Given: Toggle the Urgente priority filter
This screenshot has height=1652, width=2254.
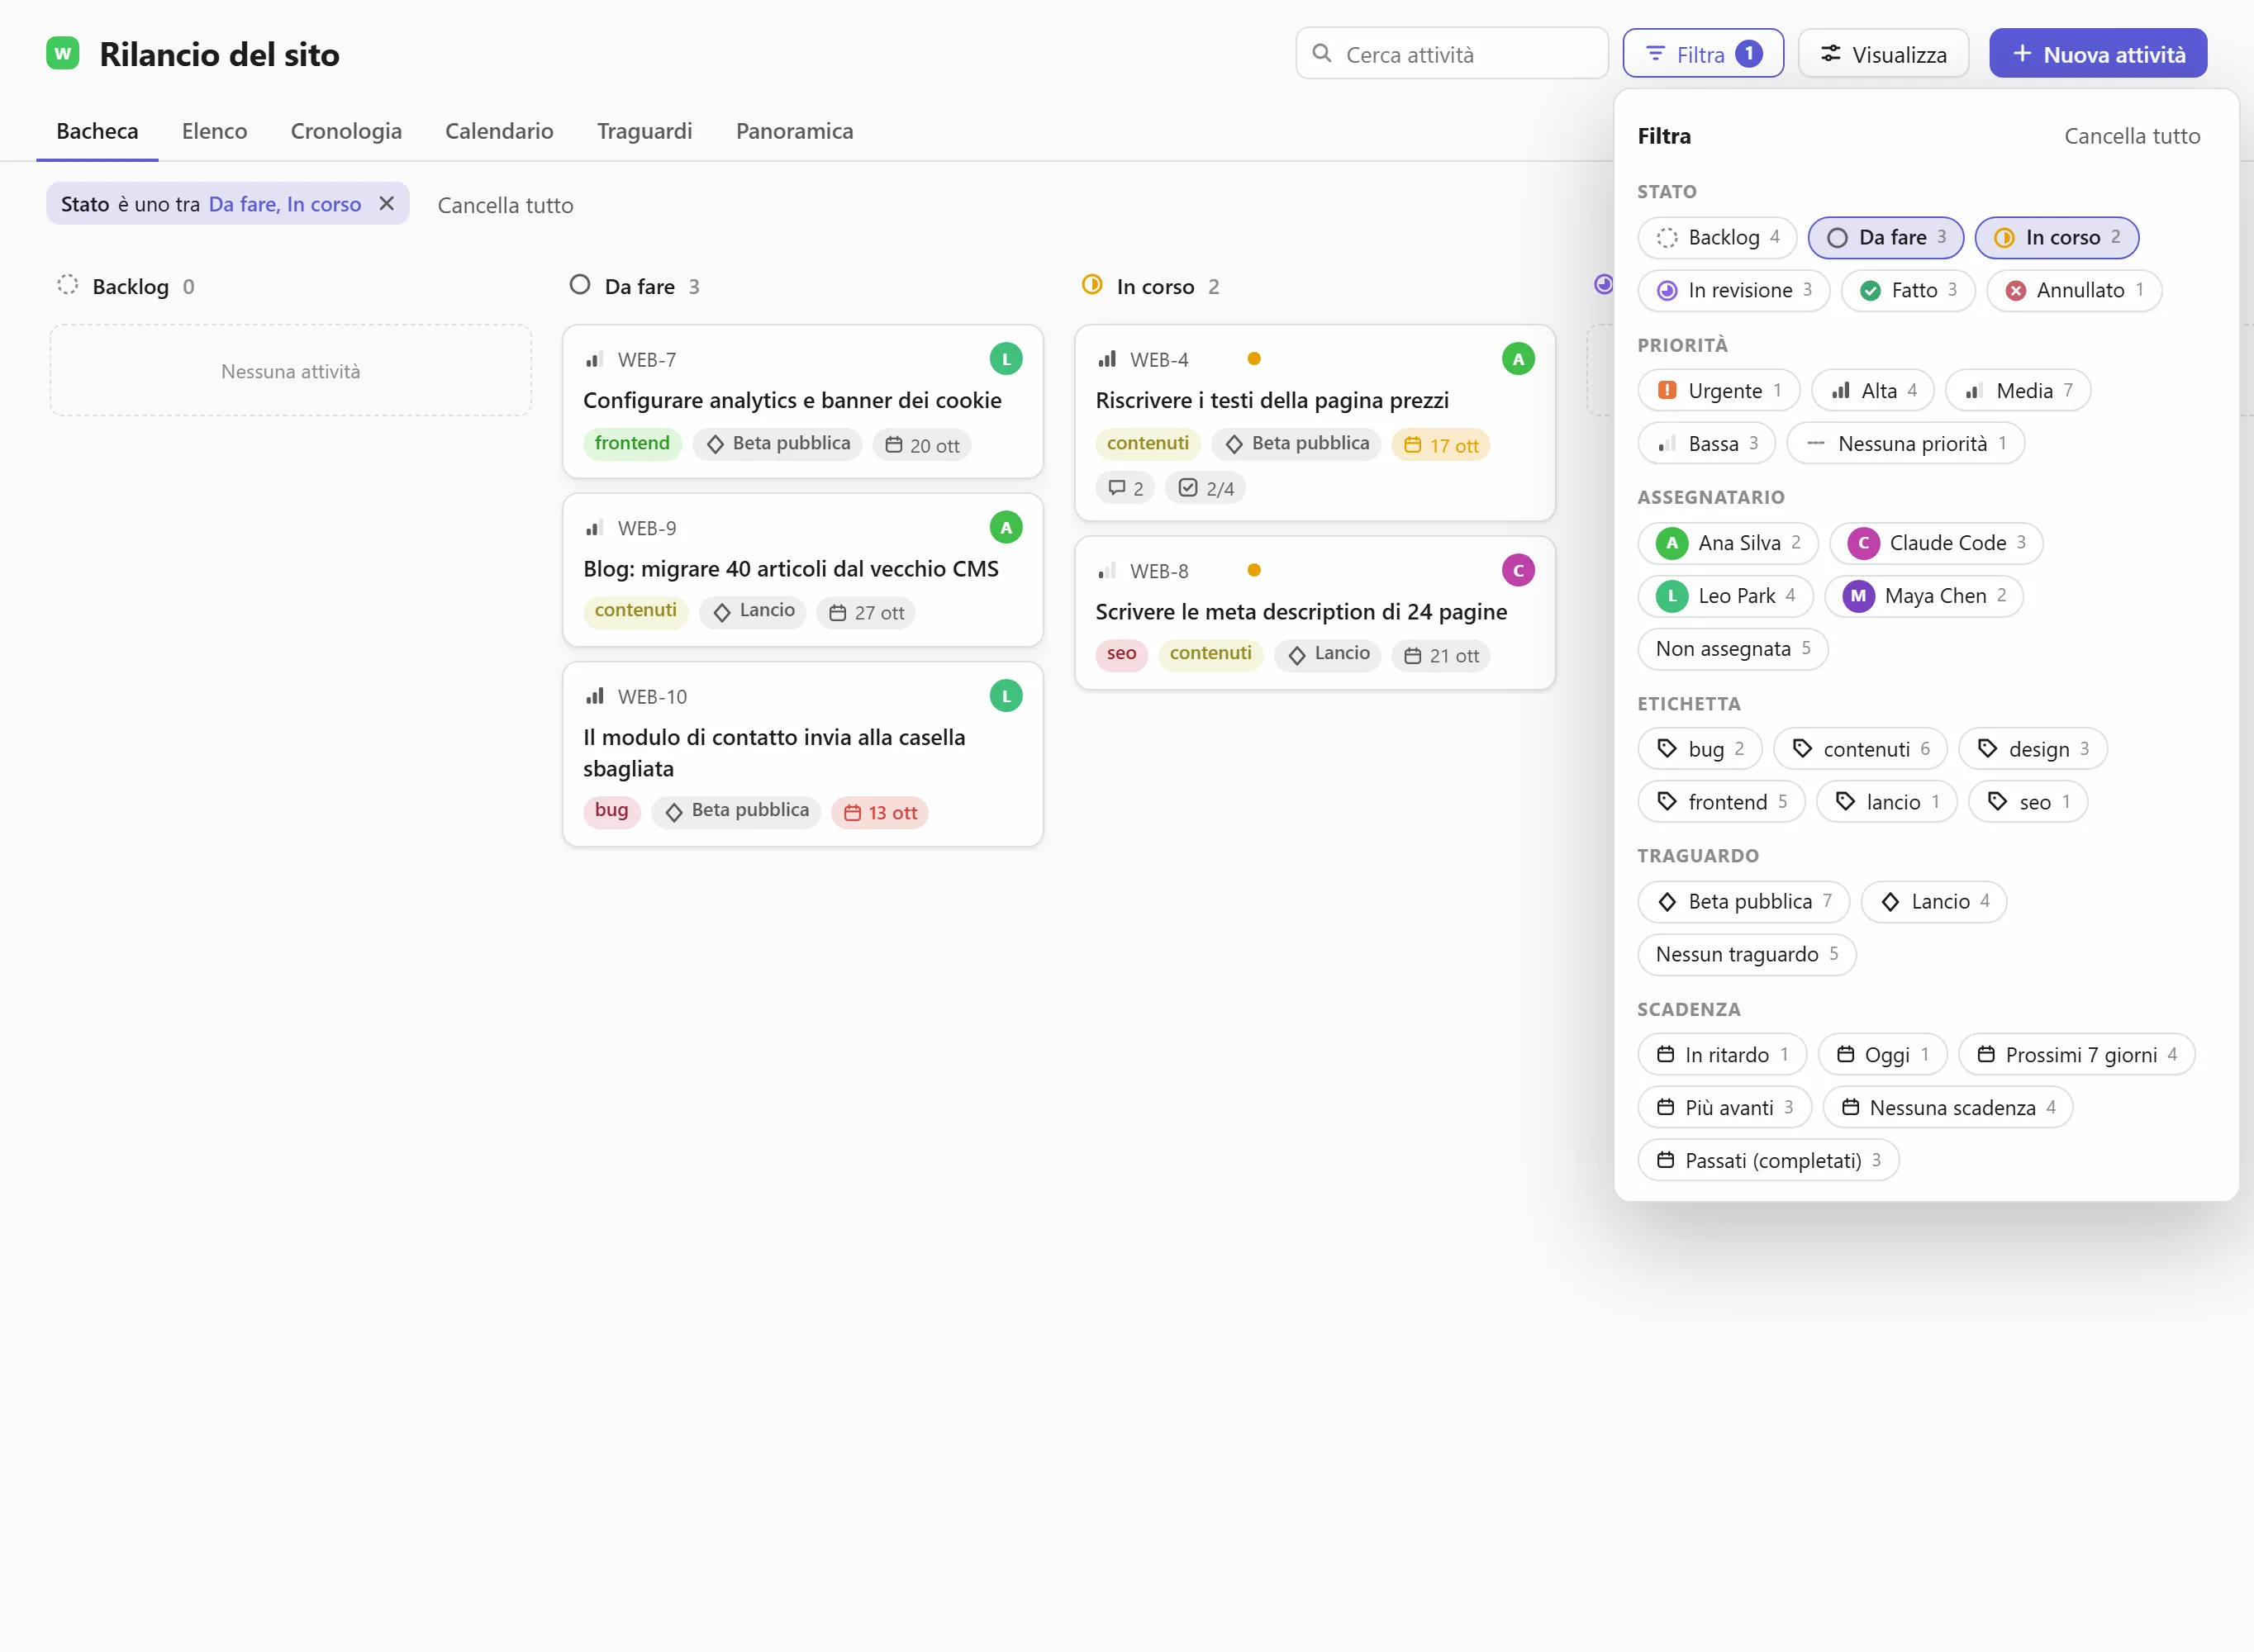Looking at the screenshot, I should click(1719, 390).
